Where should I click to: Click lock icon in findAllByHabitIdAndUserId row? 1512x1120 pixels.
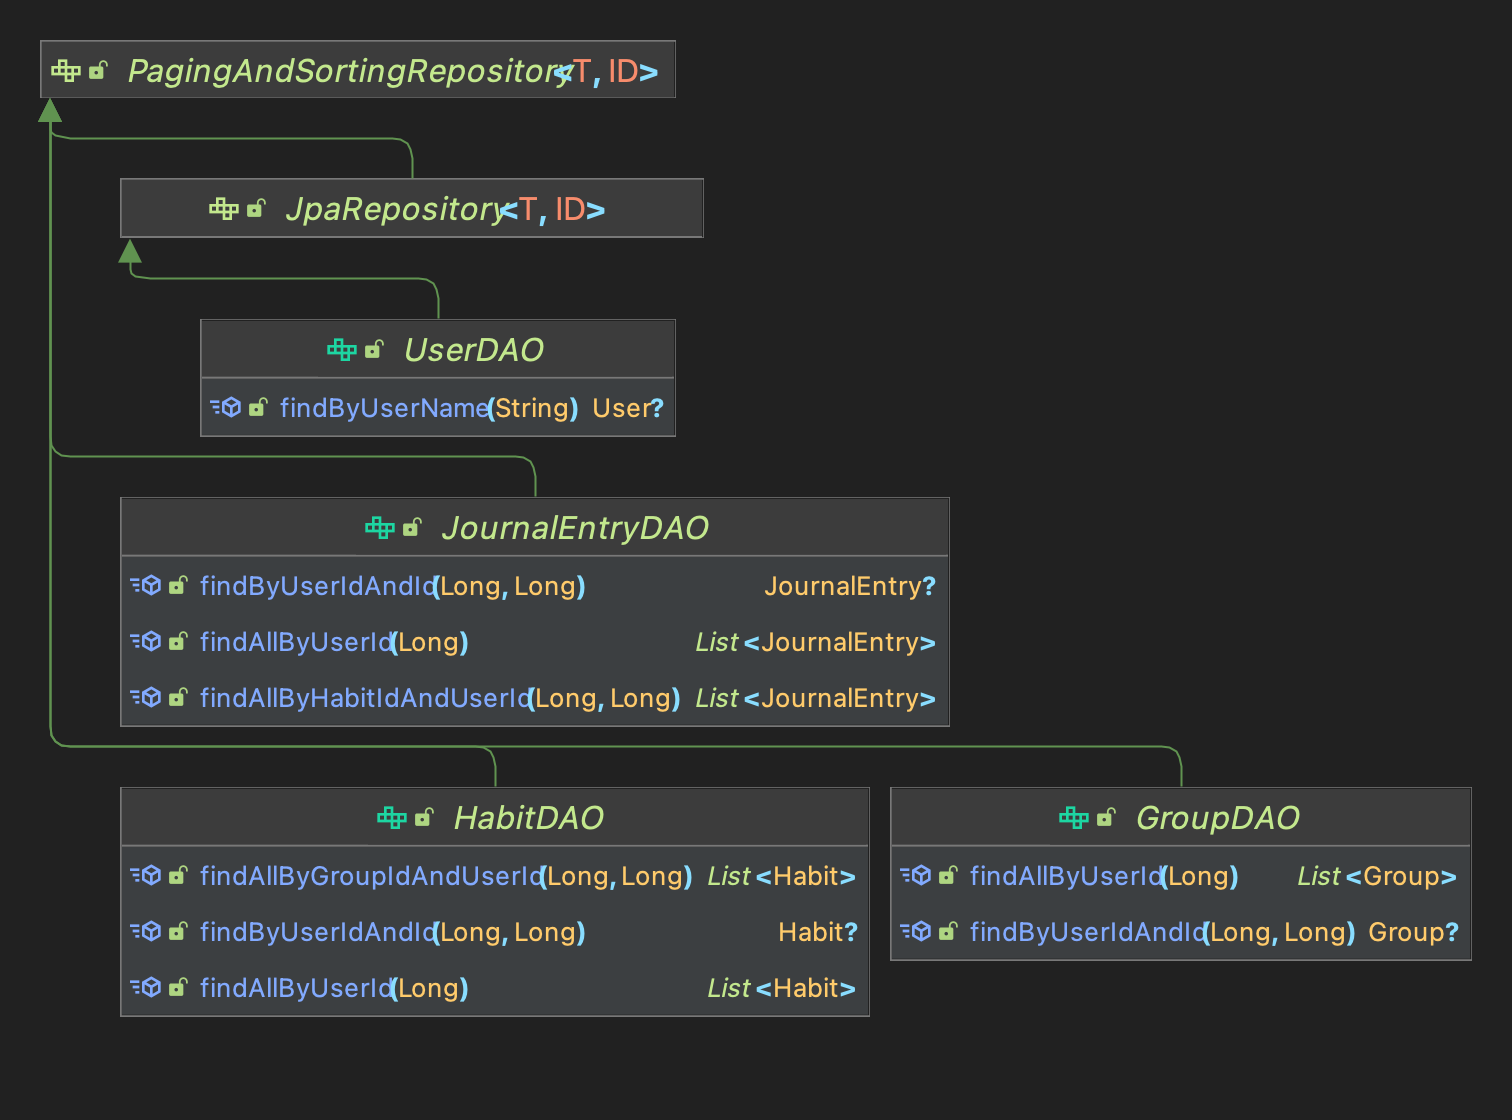tap(178, 697)
